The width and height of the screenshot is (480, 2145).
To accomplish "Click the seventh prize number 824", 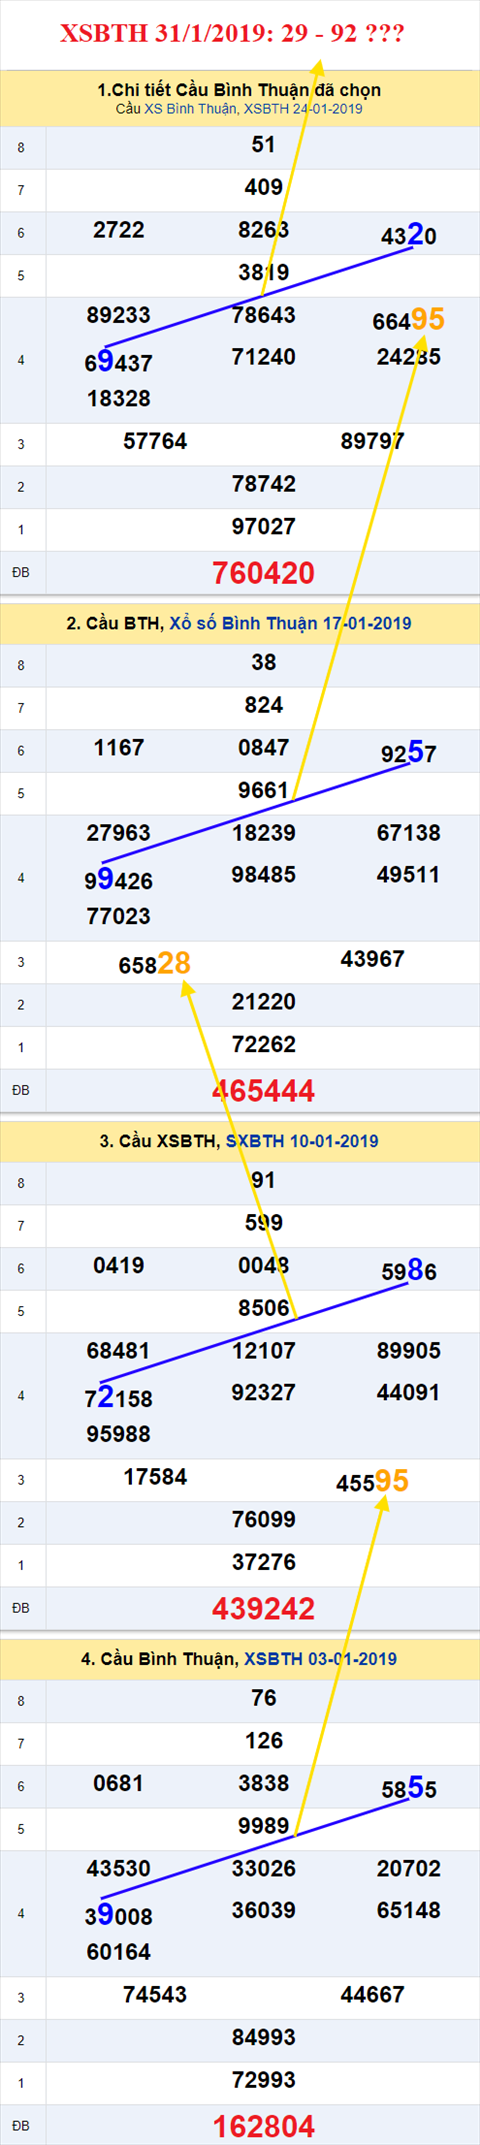I will (263, 705).
